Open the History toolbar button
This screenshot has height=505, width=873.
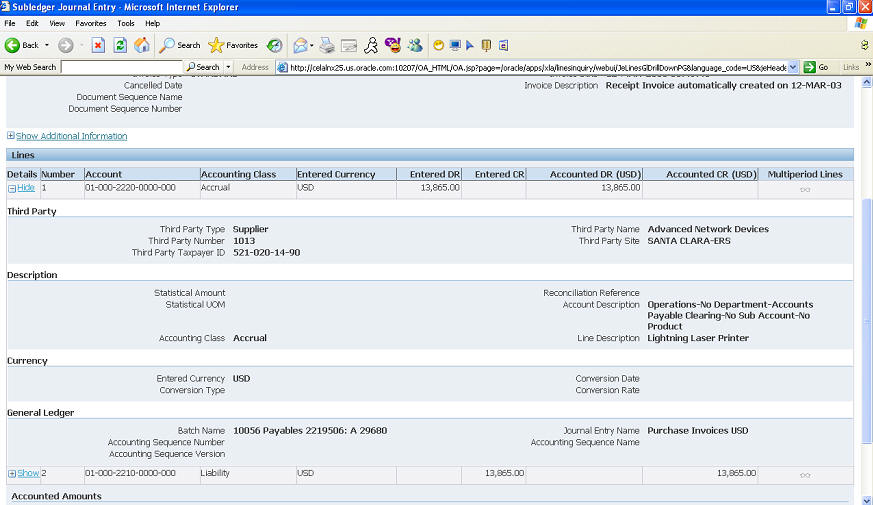[274, 45]
